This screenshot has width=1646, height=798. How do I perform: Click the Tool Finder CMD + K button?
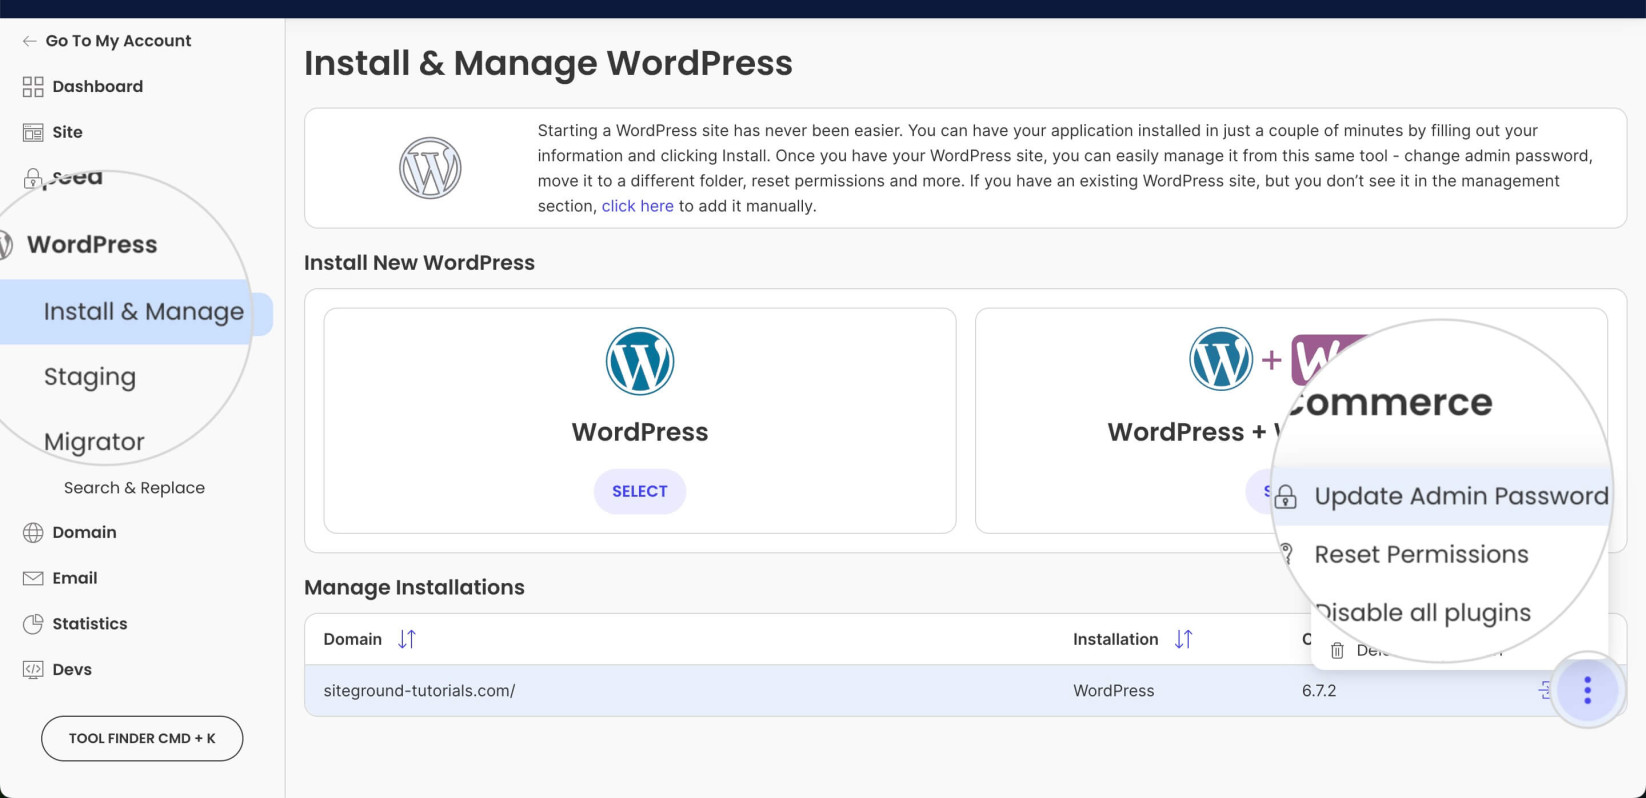coord(142,738)
